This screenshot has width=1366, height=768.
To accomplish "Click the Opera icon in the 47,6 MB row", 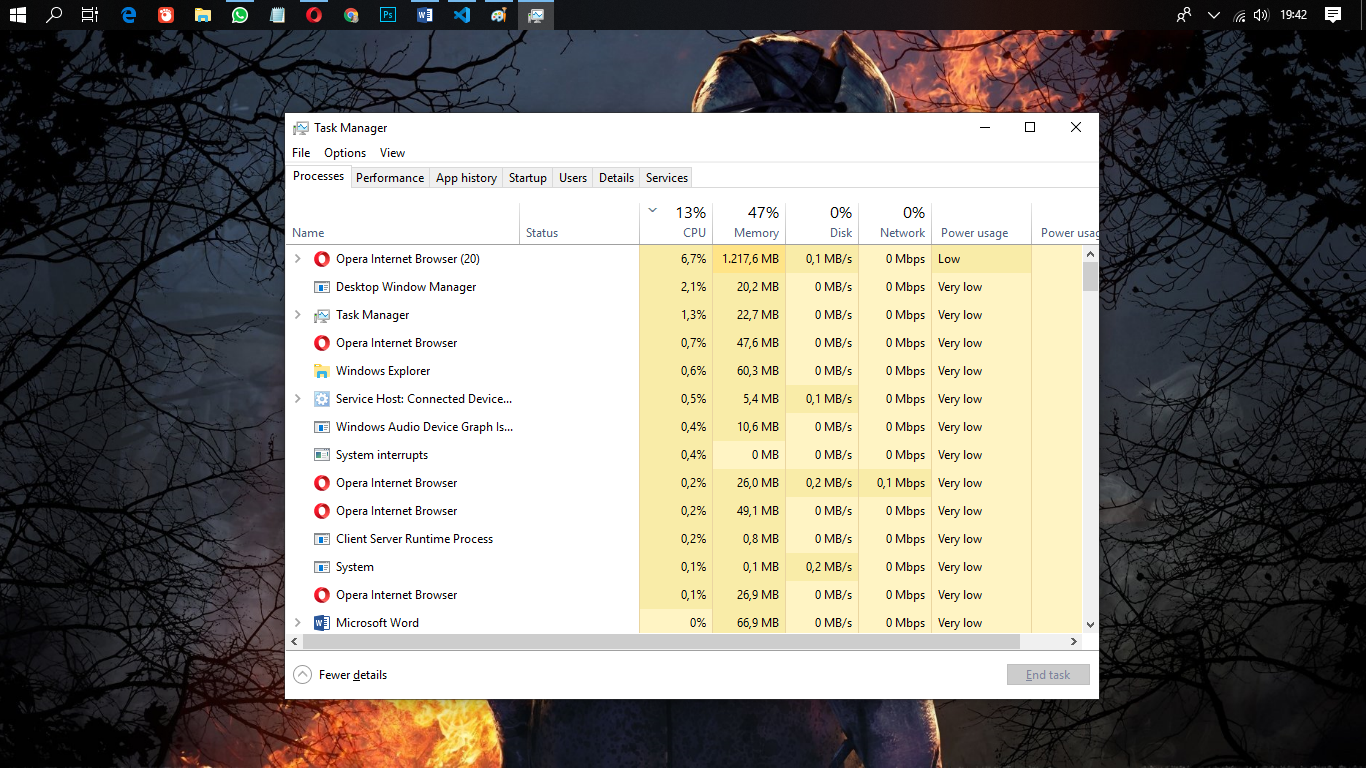I will coord(322,343).
